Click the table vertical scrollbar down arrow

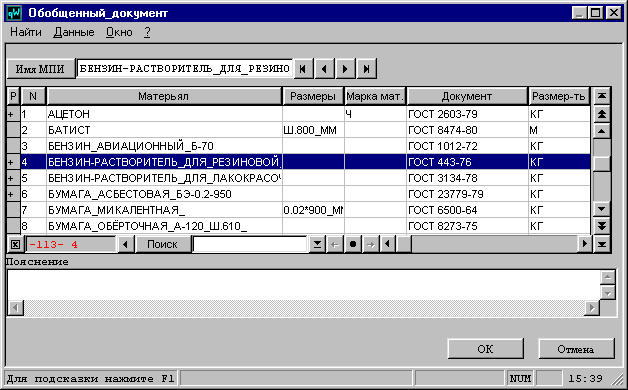(x=602, y=209)
